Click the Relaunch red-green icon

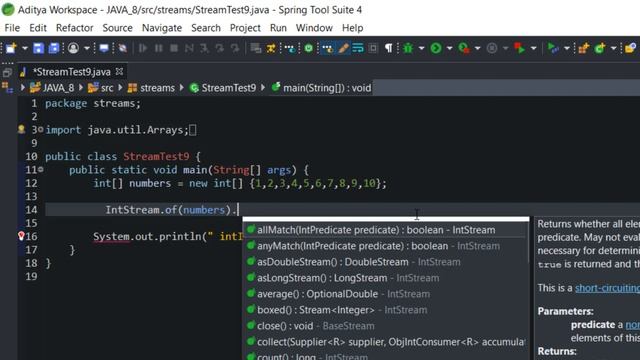(520, 48)
